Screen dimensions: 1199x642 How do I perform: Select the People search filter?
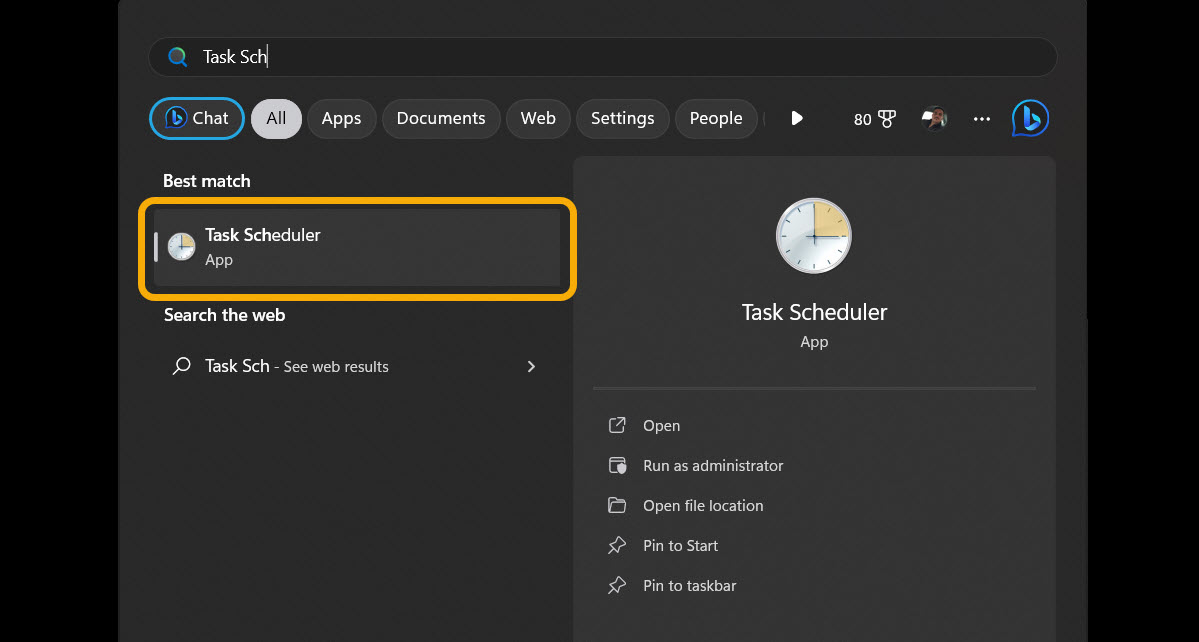point(716,118)
